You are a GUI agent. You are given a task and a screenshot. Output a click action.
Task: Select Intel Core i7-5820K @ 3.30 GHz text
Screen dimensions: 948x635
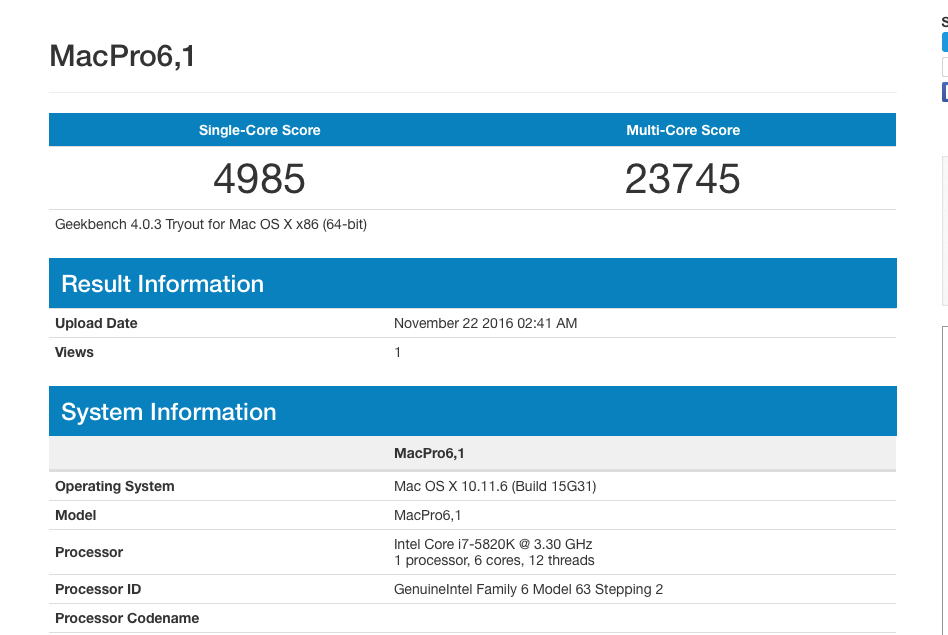(493, 544)
